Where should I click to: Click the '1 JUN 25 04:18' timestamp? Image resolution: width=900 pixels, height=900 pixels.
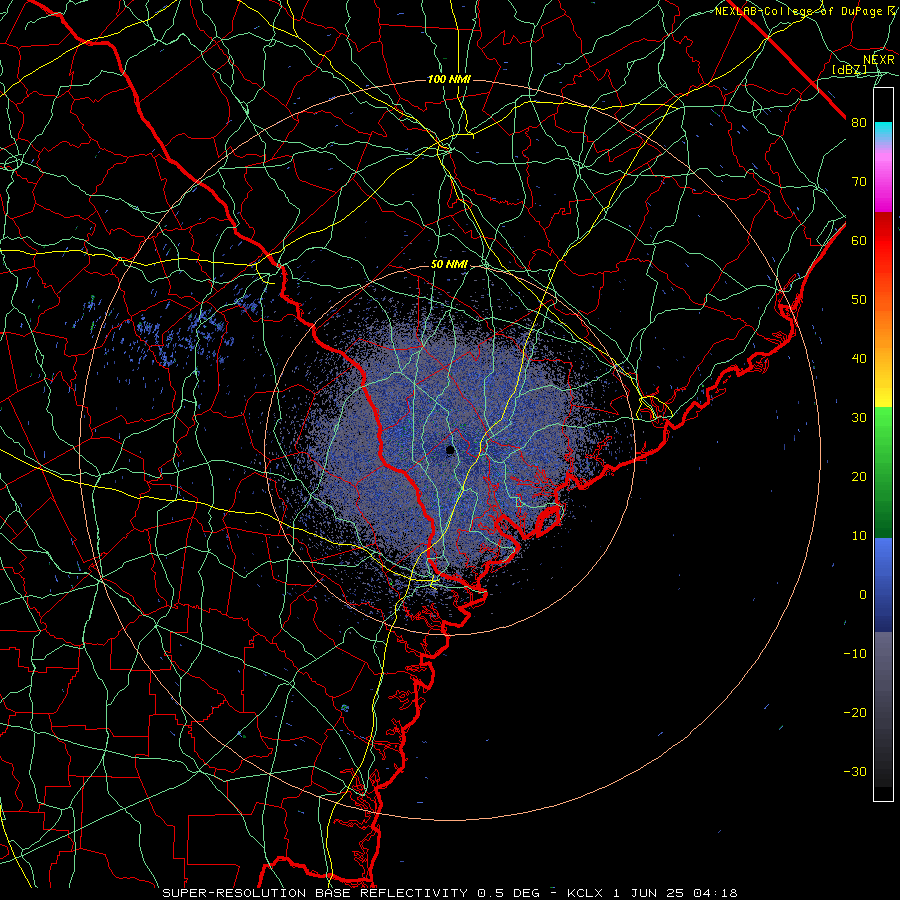pos(677,893)
